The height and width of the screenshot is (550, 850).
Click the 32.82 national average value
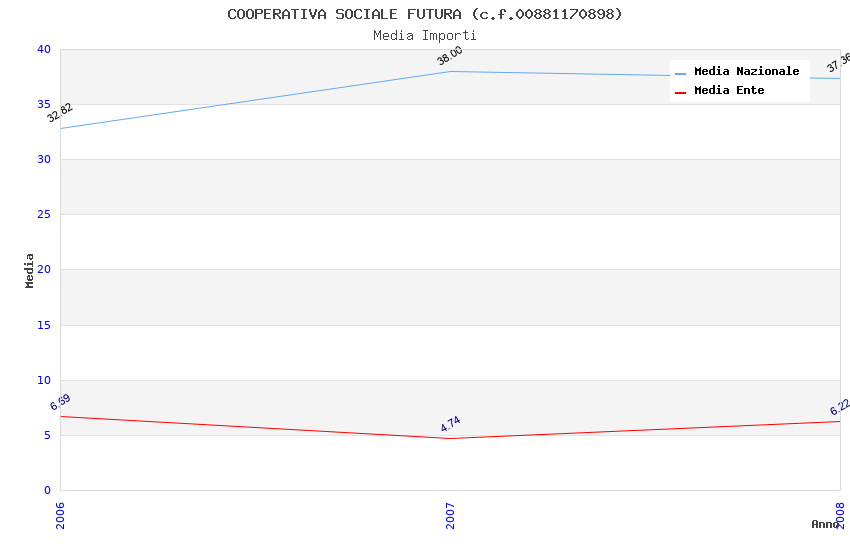(x=60, y=113)
